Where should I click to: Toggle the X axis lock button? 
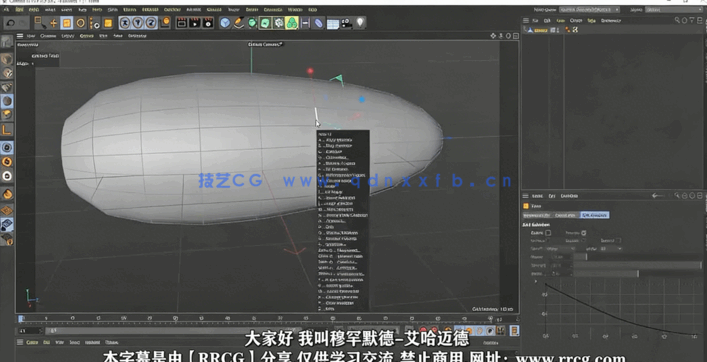124,23
